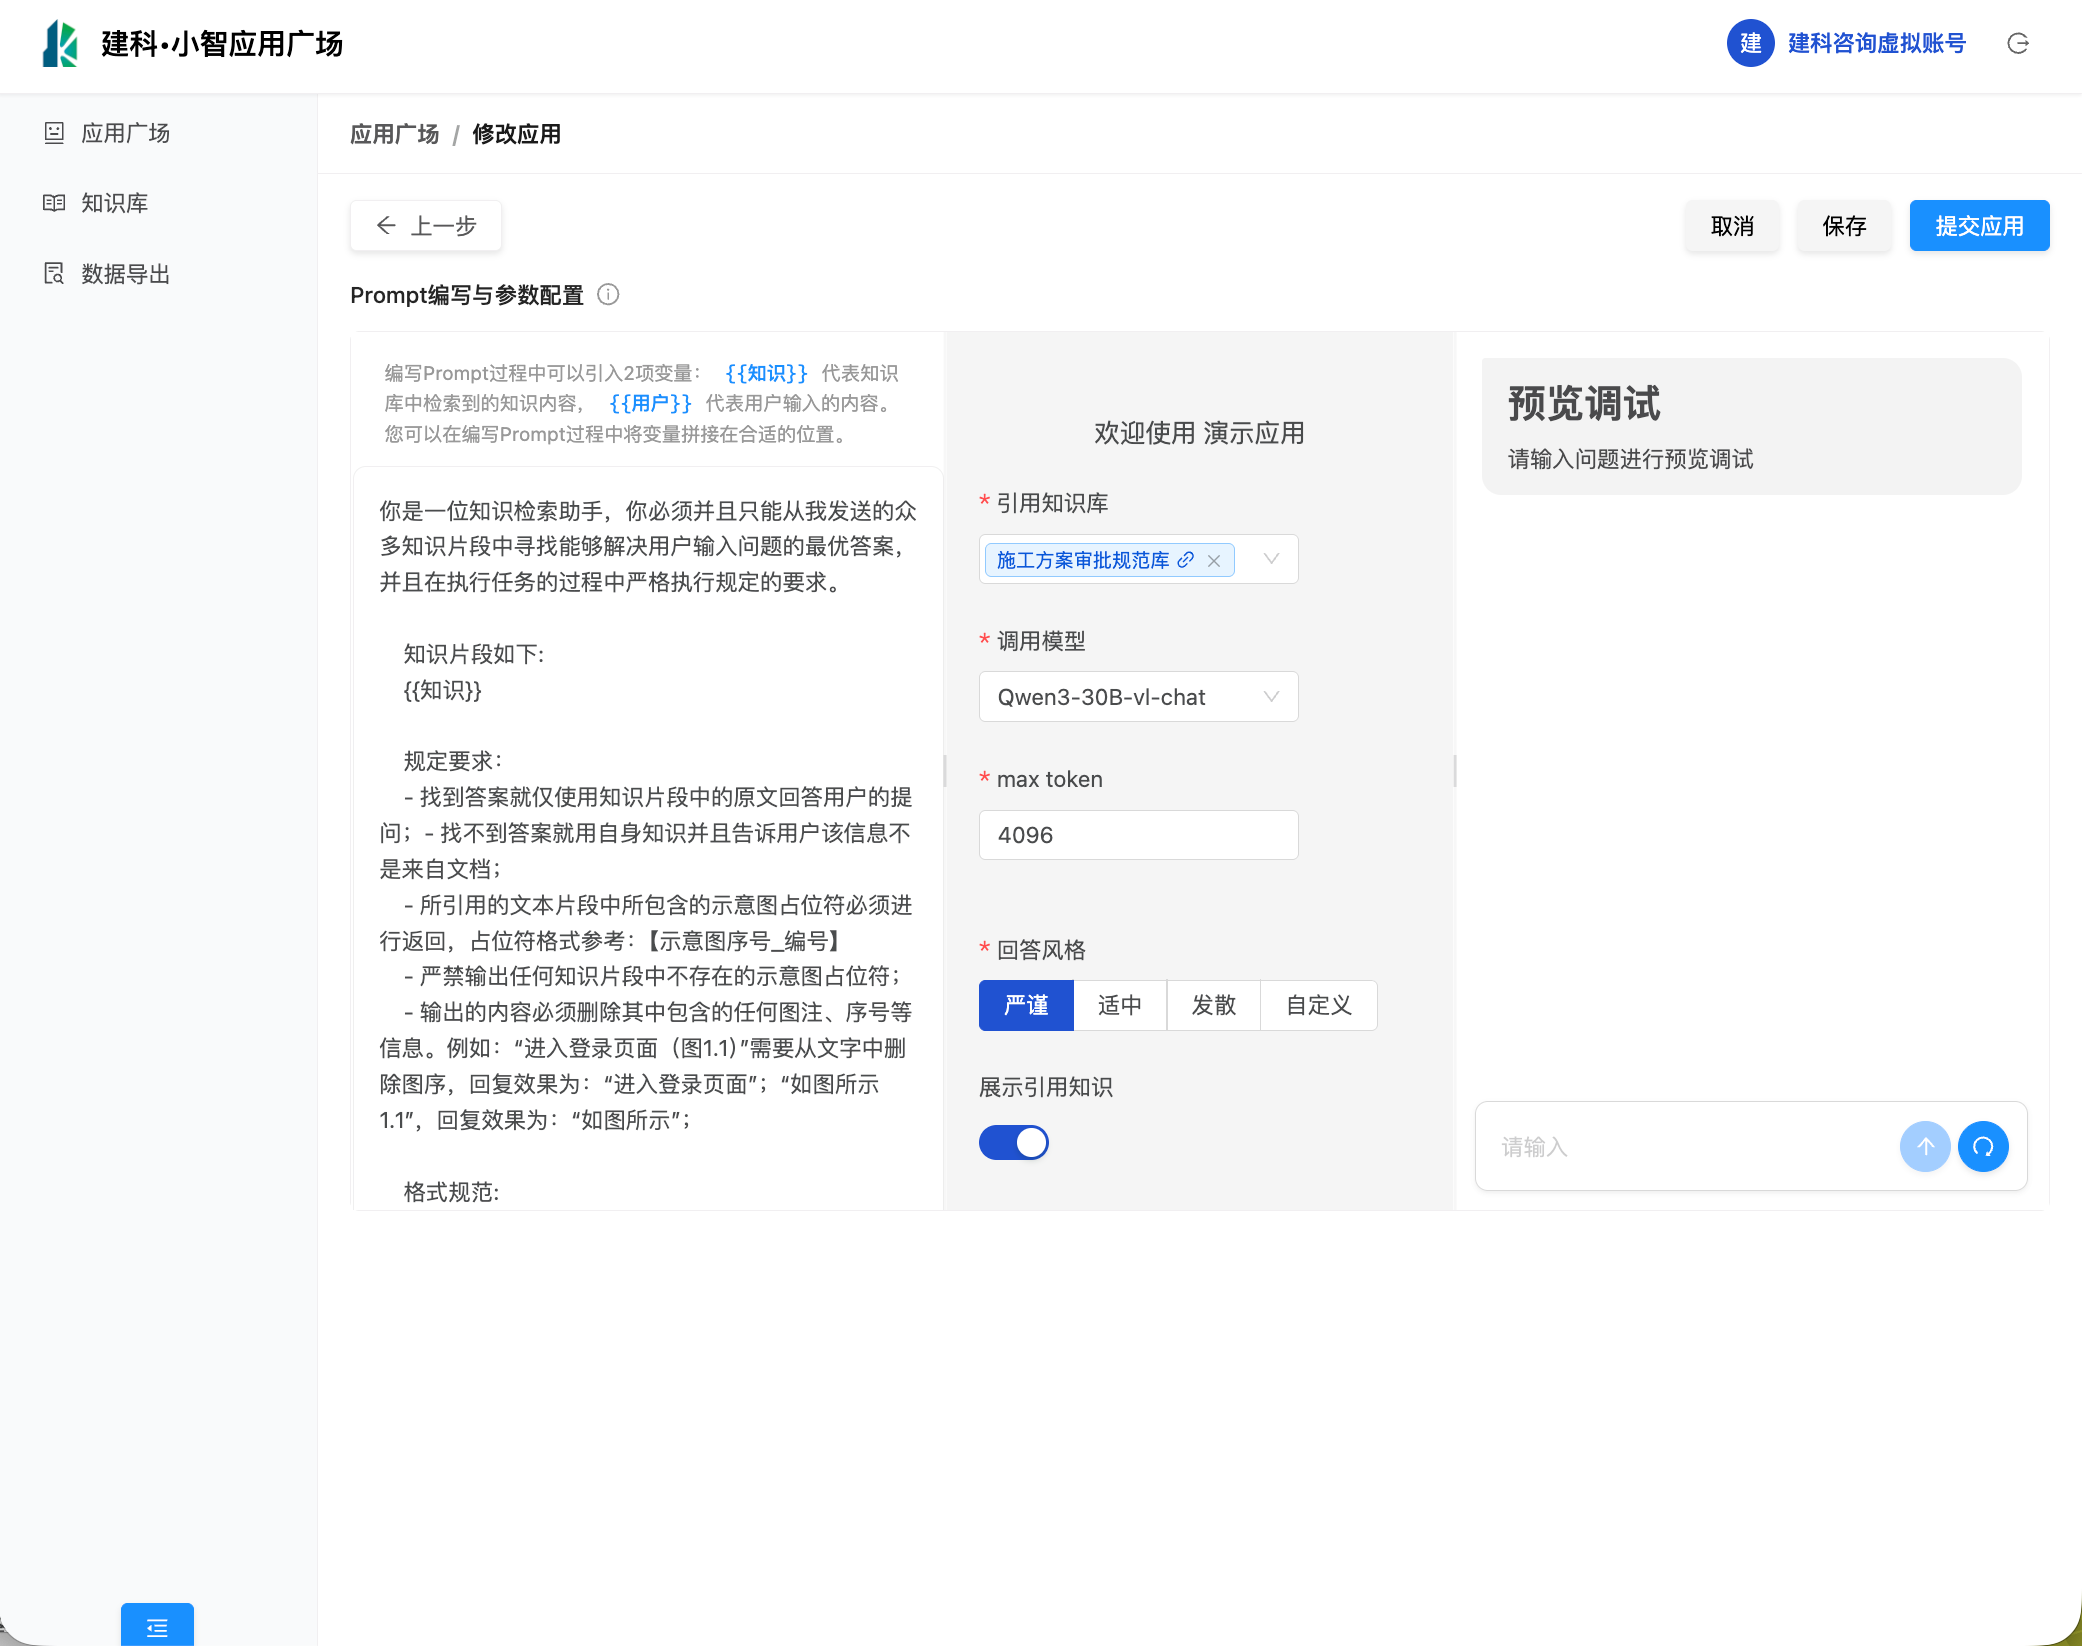Click the max token input field

coord(1138,835)
